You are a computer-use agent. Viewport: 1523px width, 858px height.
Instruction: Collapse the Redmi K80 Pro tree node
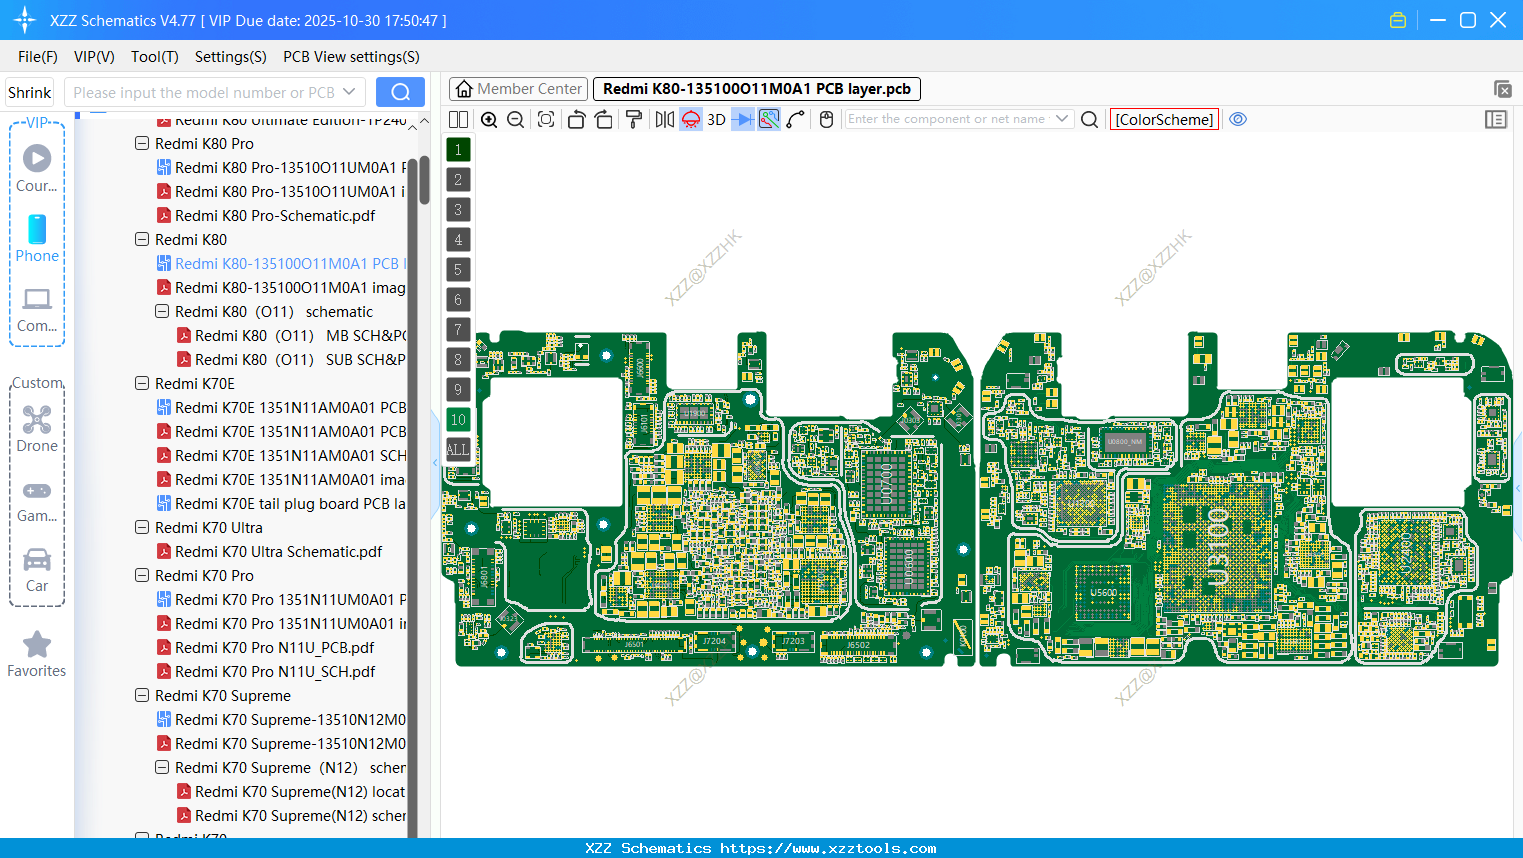(x=142, y=143)
